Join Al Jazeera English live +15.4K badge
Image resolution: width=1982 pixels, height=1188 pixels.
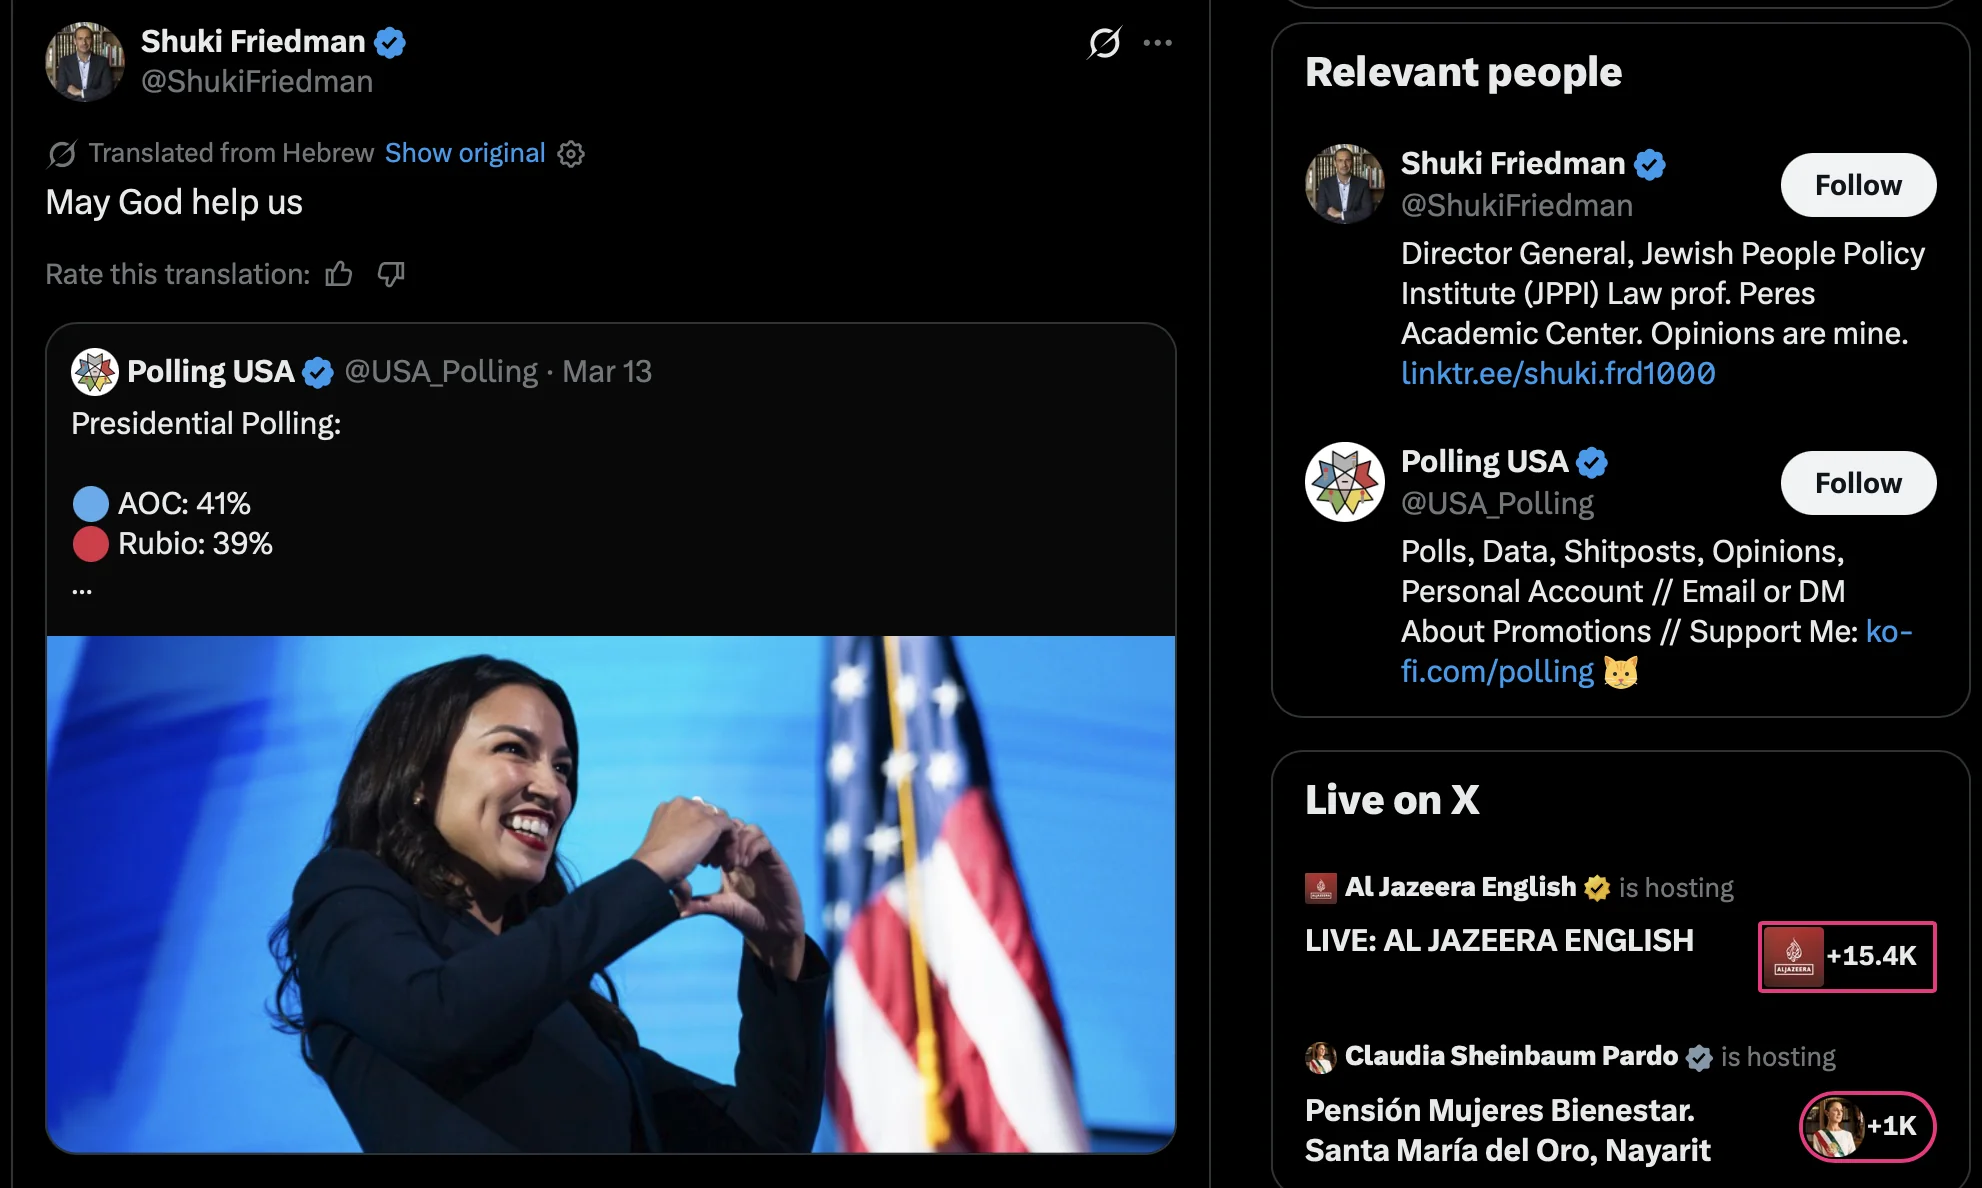(1846, 957)
